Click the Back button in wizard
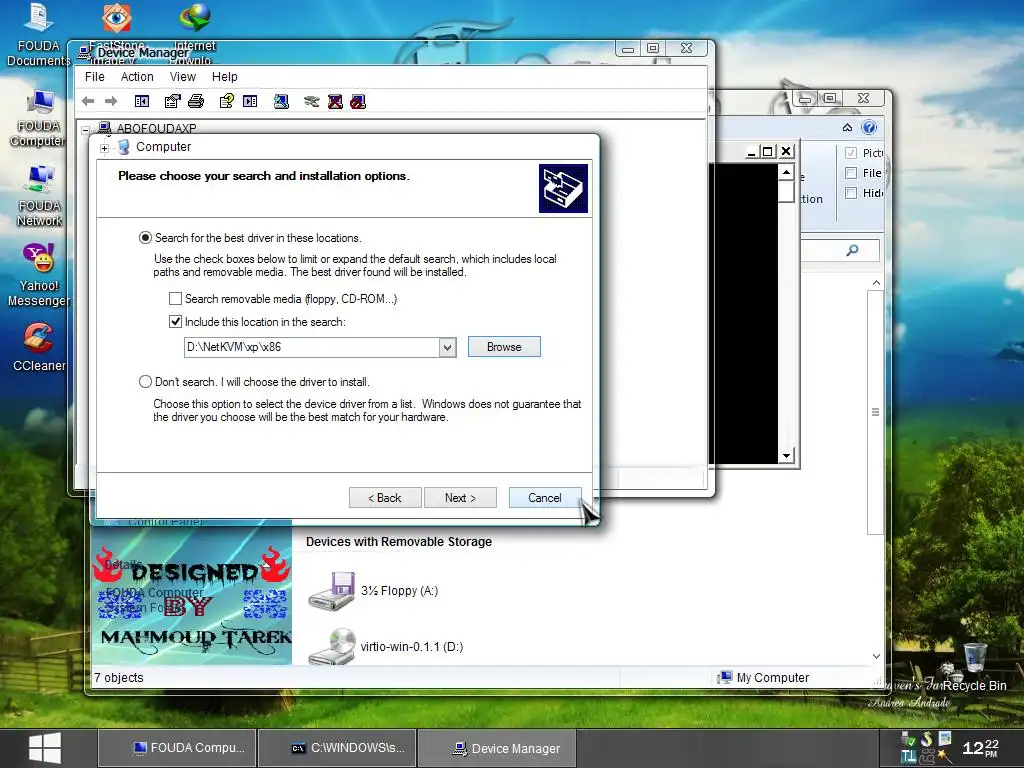1024x768 pixels. [385, 498]
